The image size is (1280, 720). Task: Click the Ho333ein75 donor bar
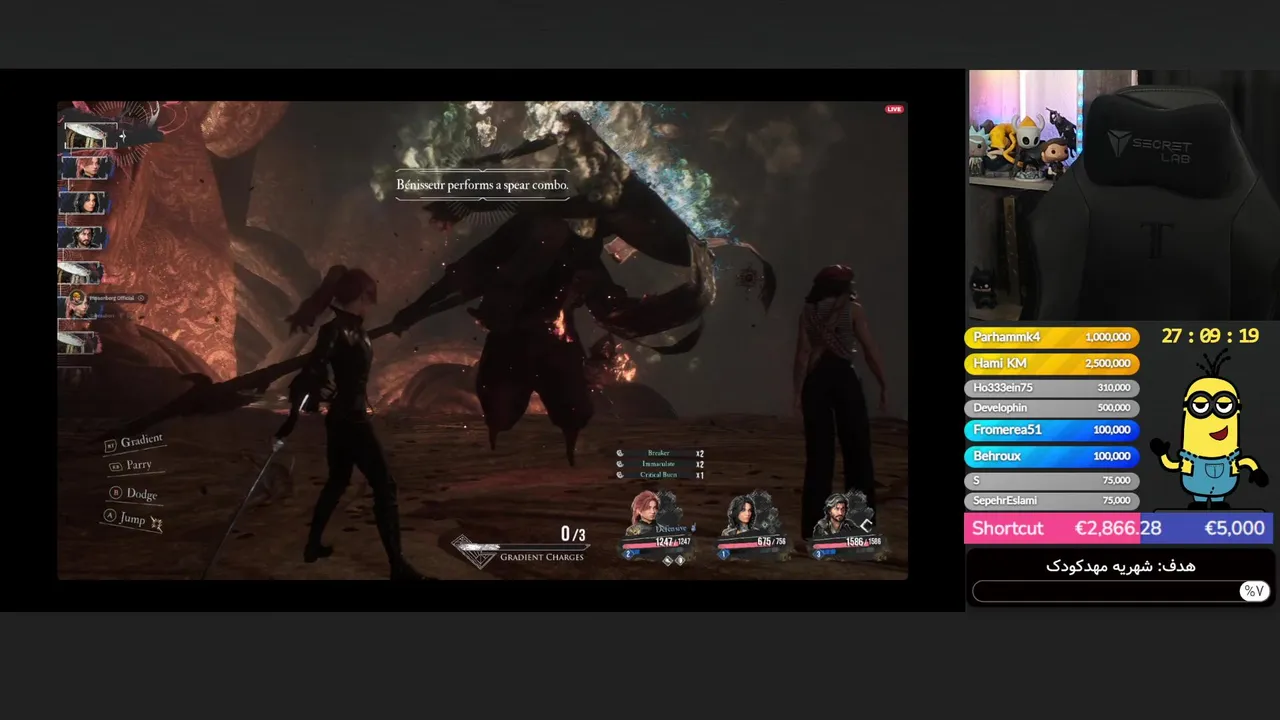click(1051, 387)
